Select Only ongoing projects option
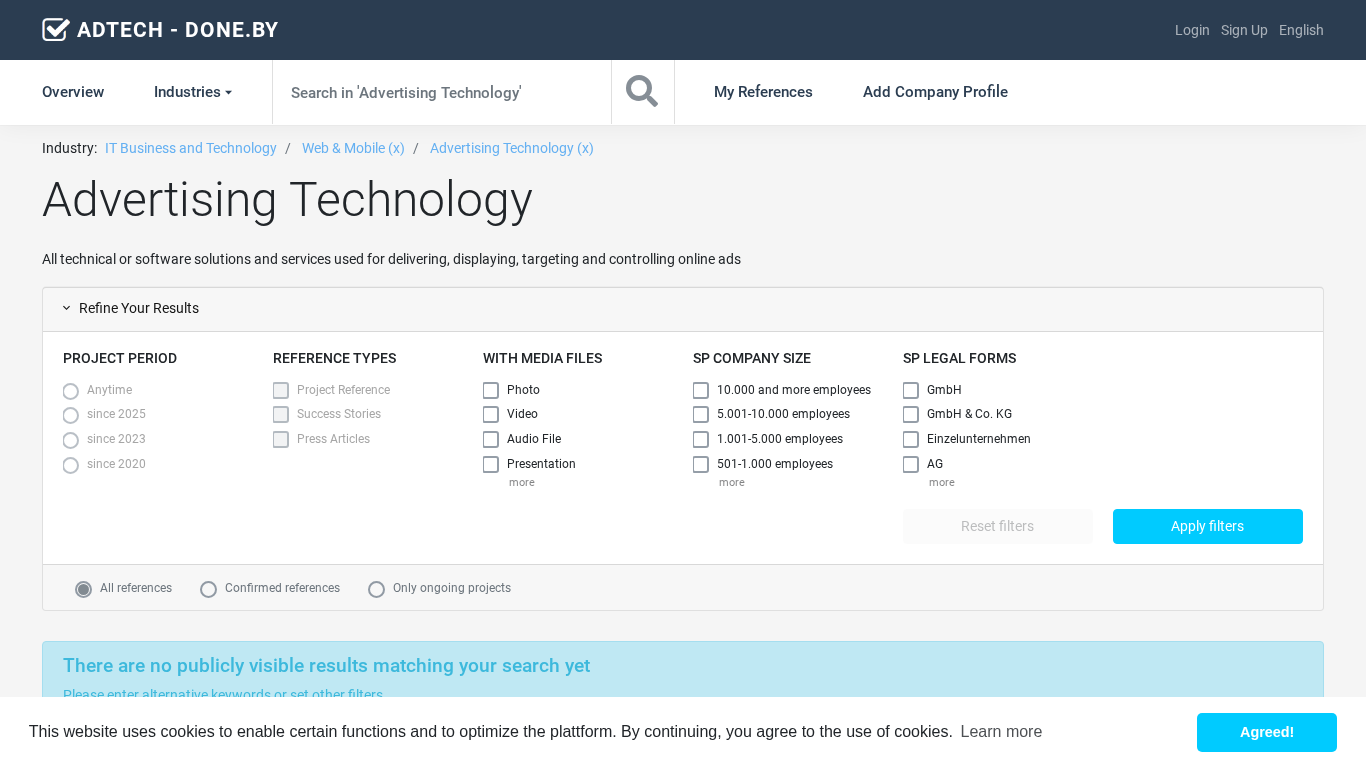The height and width of the screenshot is (768, 1366). (x=377, y=589)
